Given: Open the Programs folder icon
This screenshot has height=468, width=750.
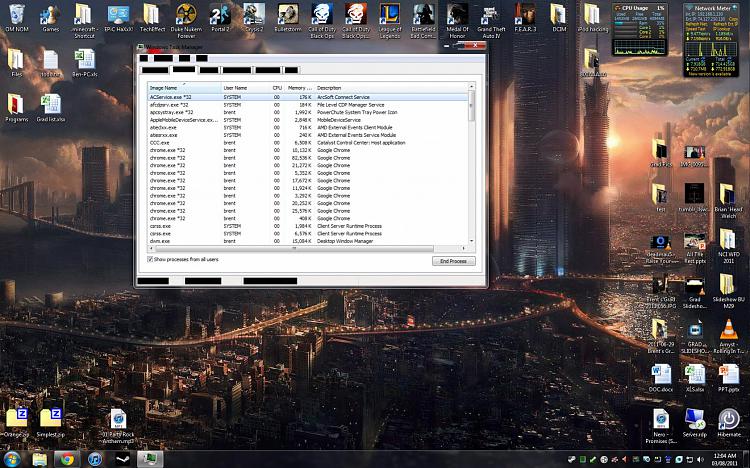Looking at the screenshot, I should click(16, 108).
